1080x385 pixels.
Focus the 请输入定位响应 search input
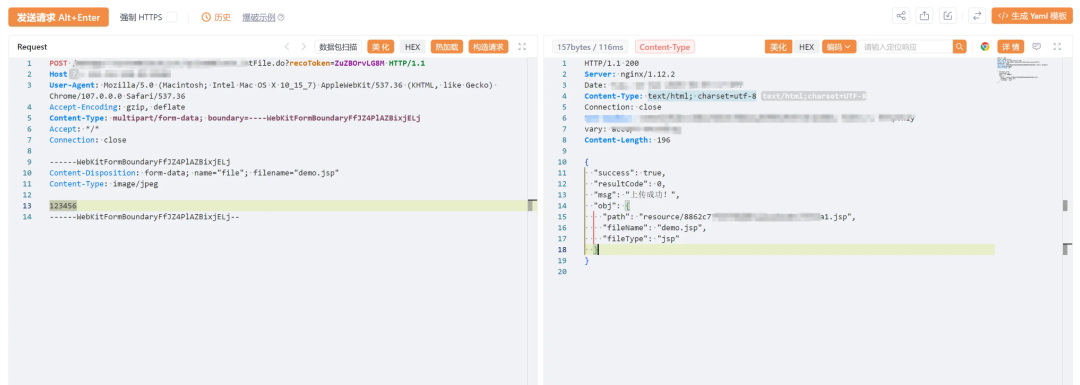[906, 47]
